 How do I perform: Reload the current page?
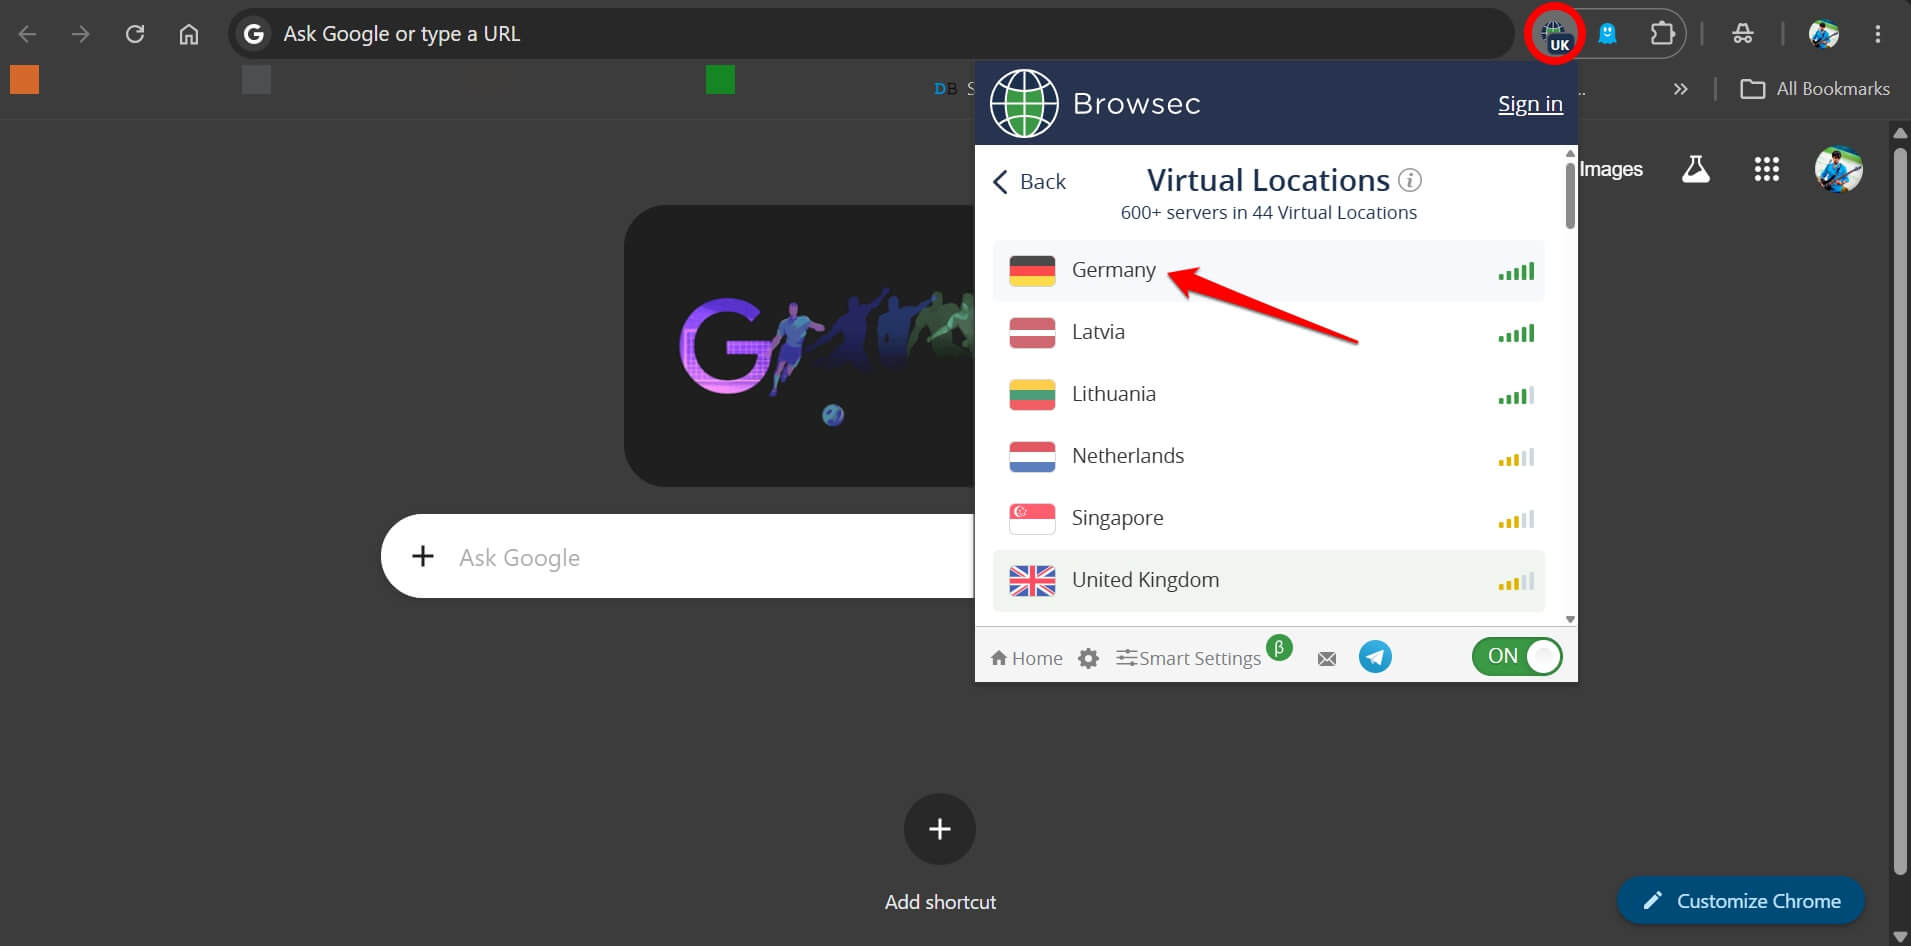pyautogui.click(x=135, y=34)
